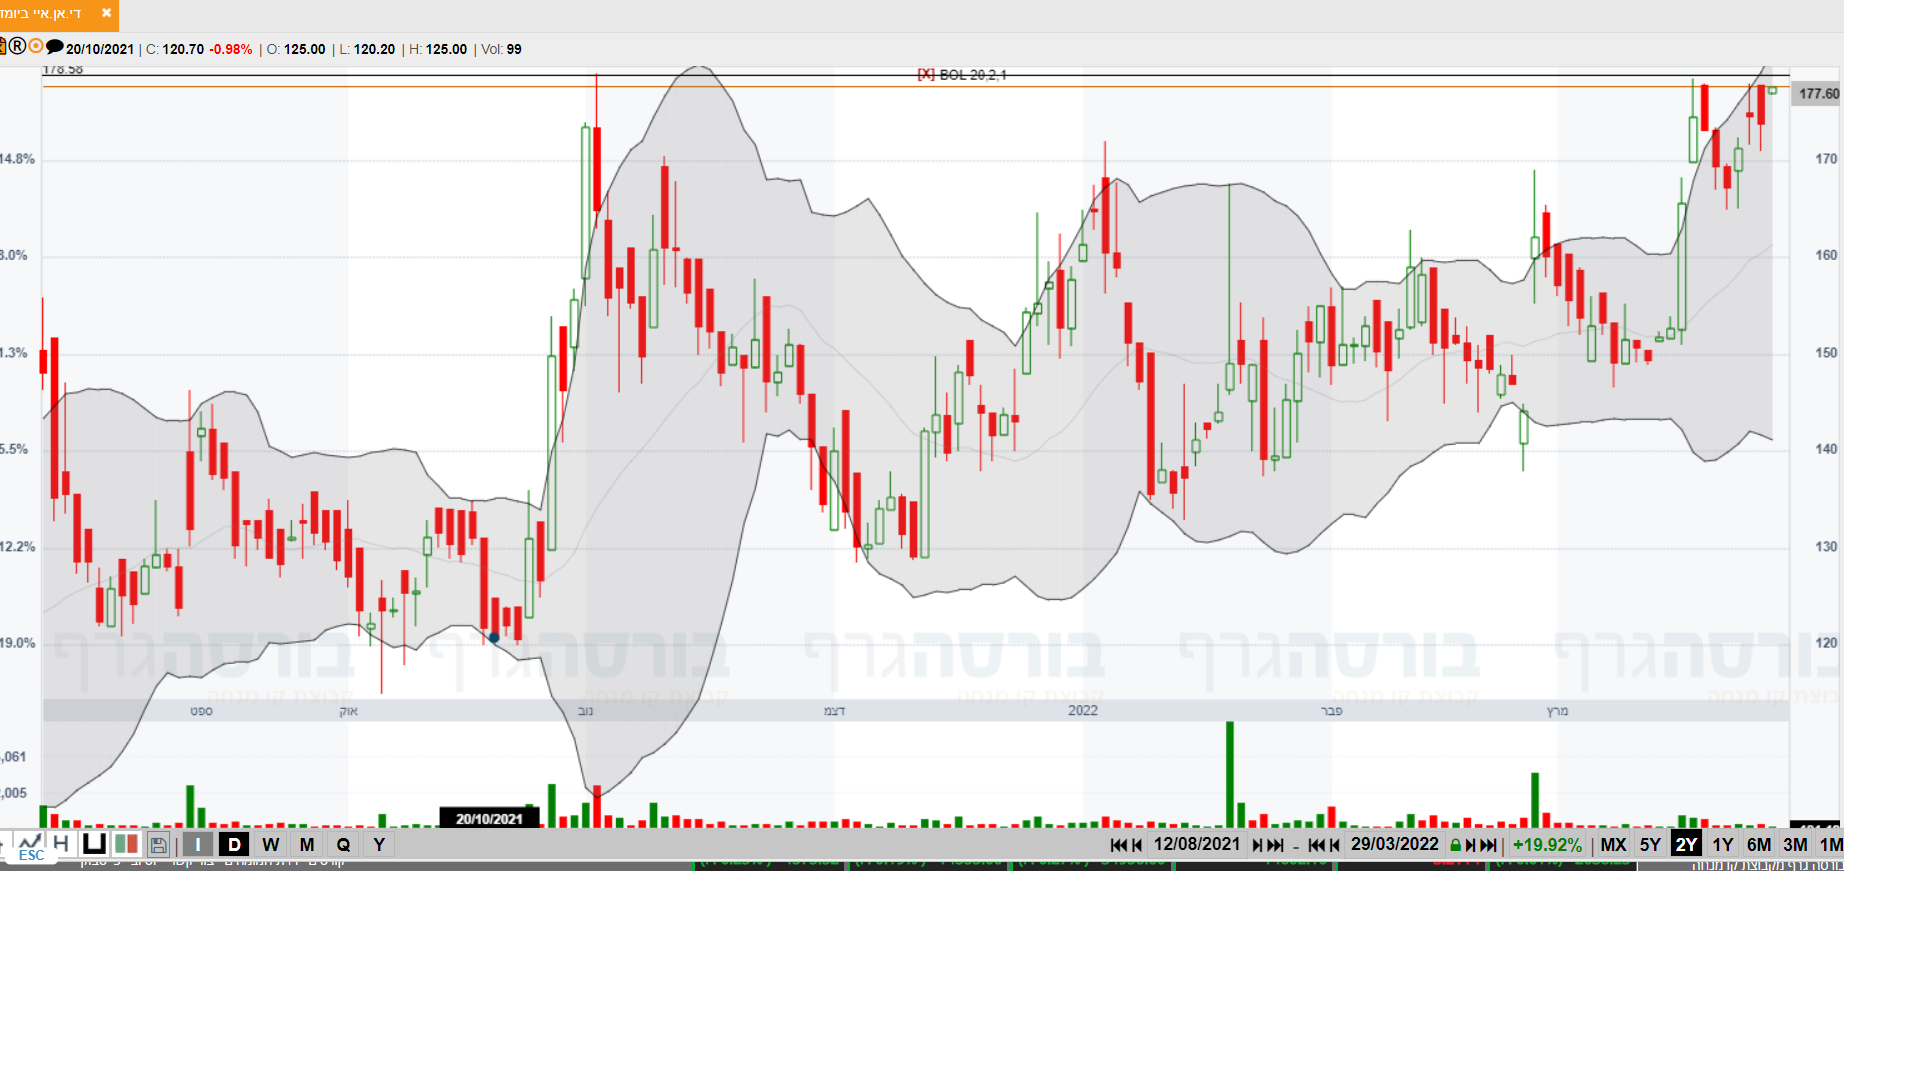The width and height of the screenshot is (1920, 1080).
Task: Click the 5Y range button
Action: pyautogui.click(x=1650, y=845)
